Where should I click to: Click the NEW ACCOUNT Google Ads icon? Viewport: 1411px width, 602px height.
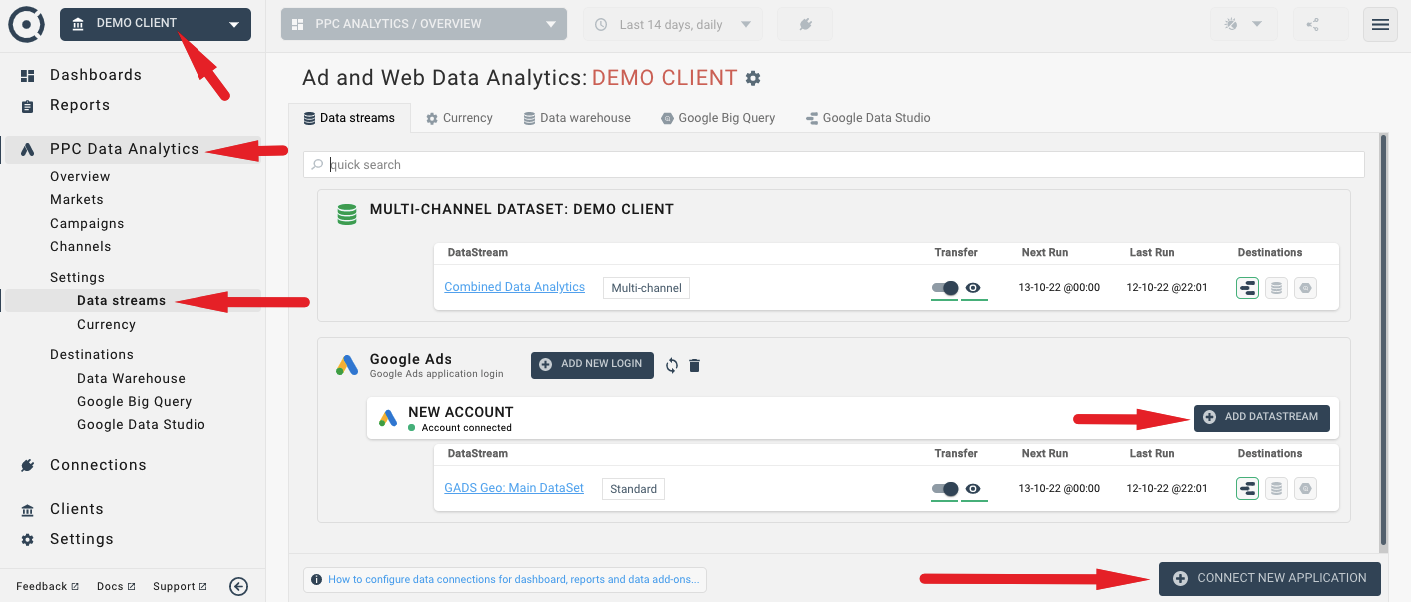click(x=388, y=419)
